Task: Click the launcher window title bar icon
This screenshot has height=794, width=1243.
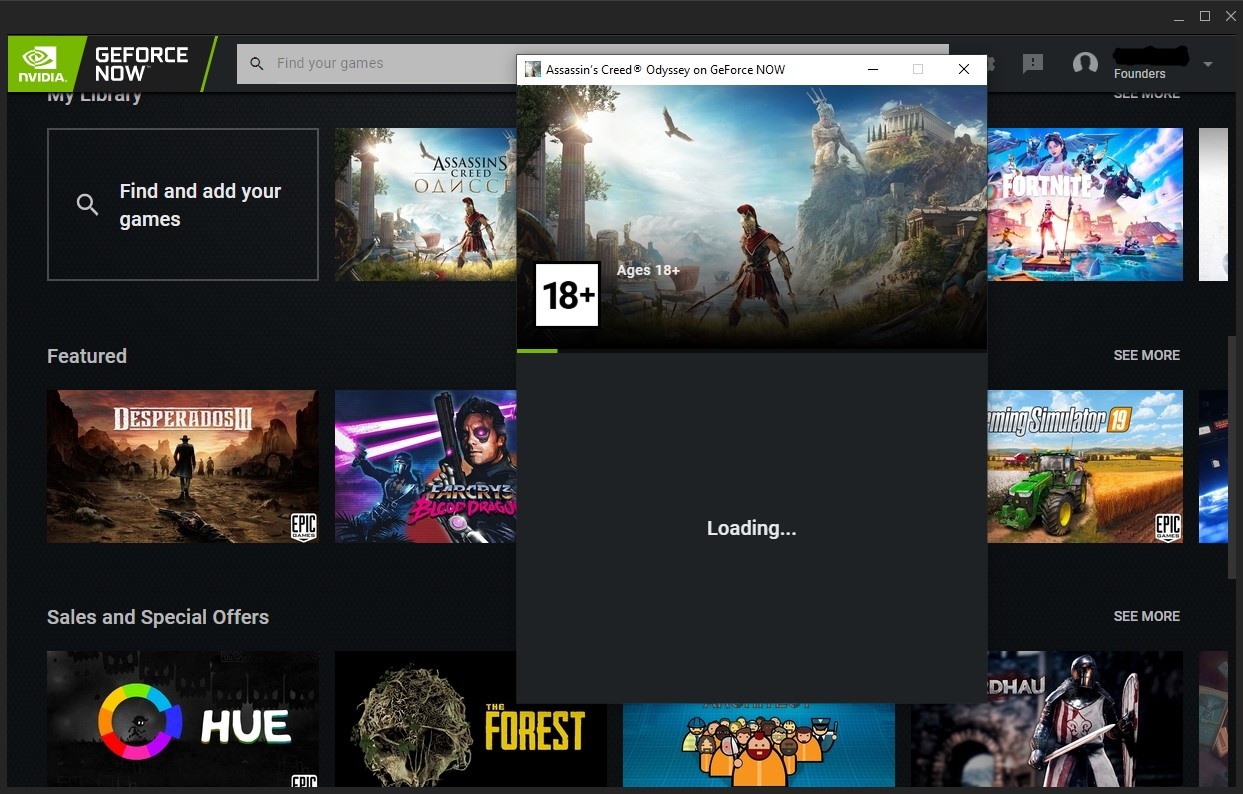Action: click(533, 69)
